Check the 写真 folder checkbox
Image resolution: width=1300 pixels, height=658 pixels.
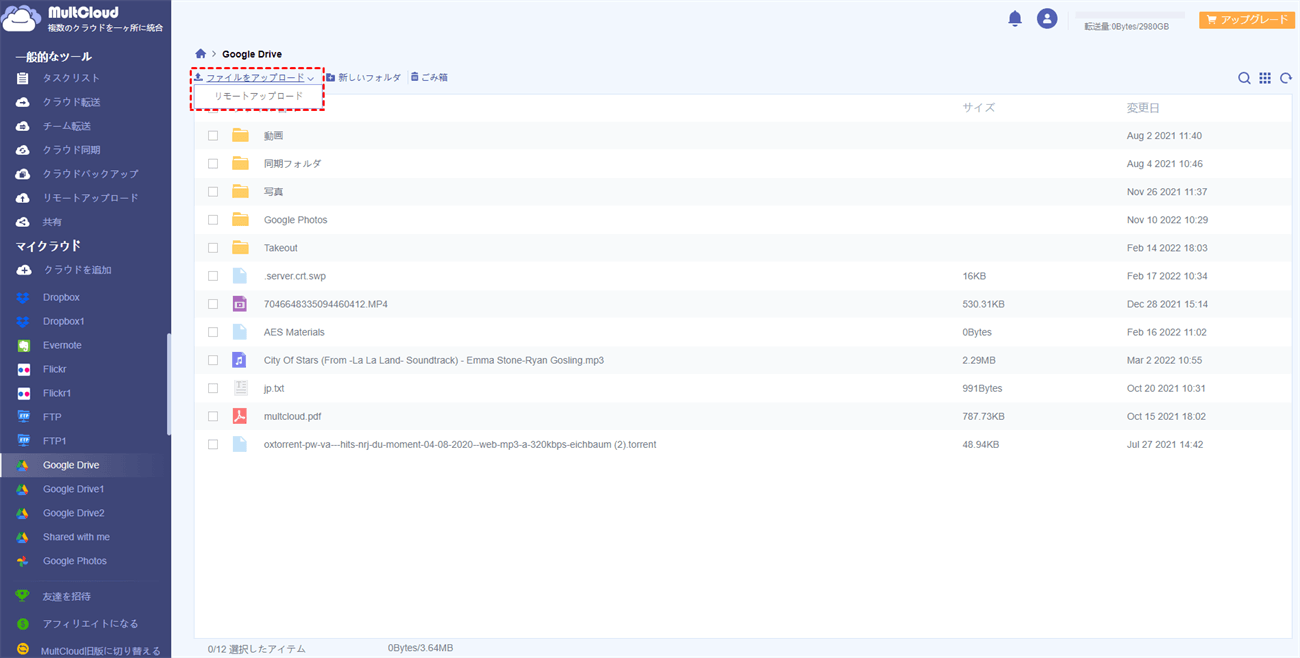pos(213,191)
